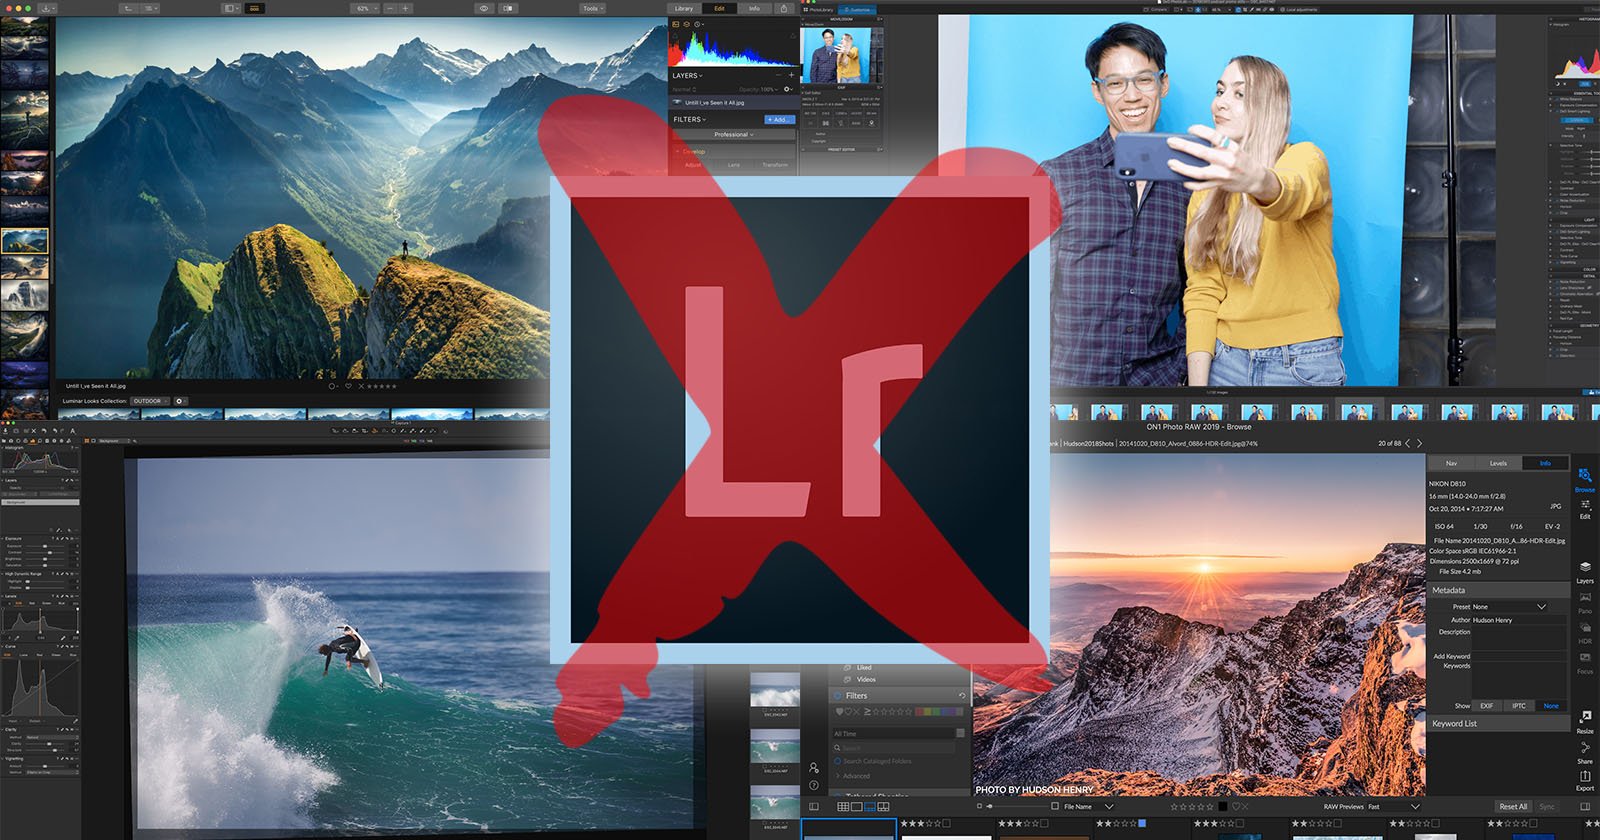Select the ON1 Info panel tab
Screen dimensions: 1600x840
click(x=1545, y=463)
